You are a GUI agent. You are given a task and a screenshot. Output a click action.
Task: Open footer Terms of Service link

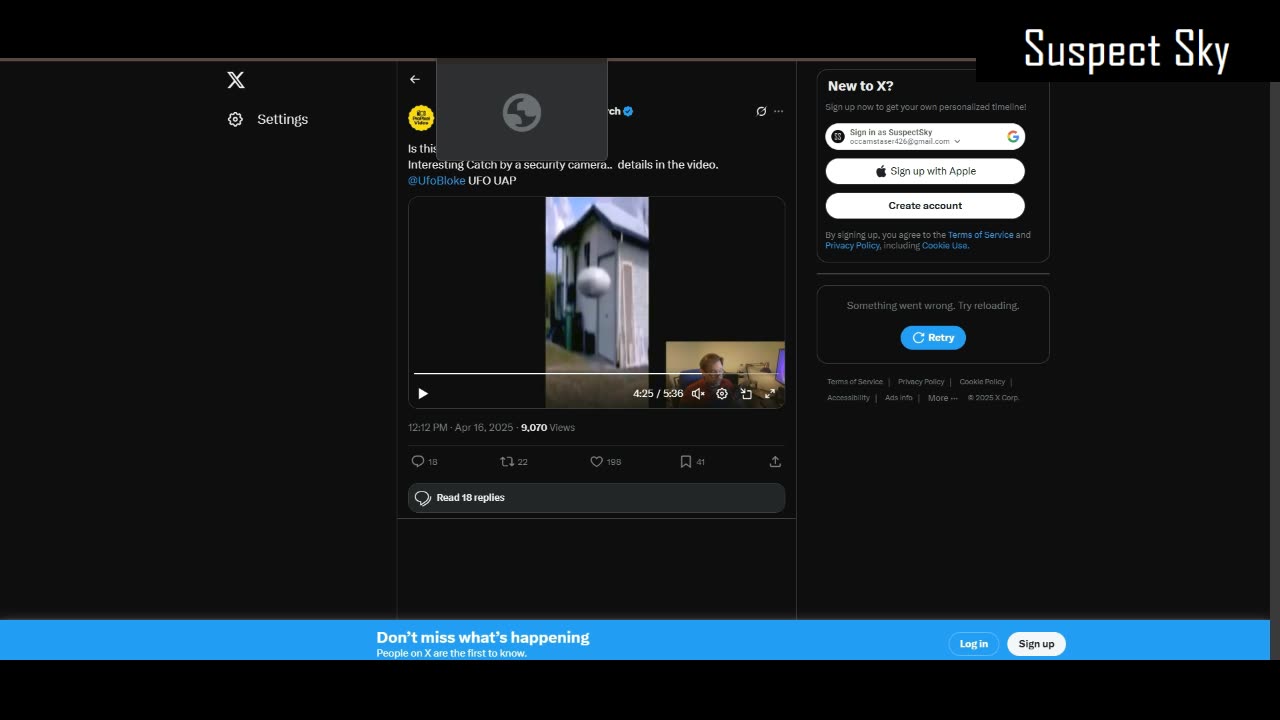[x=855, y=382]
